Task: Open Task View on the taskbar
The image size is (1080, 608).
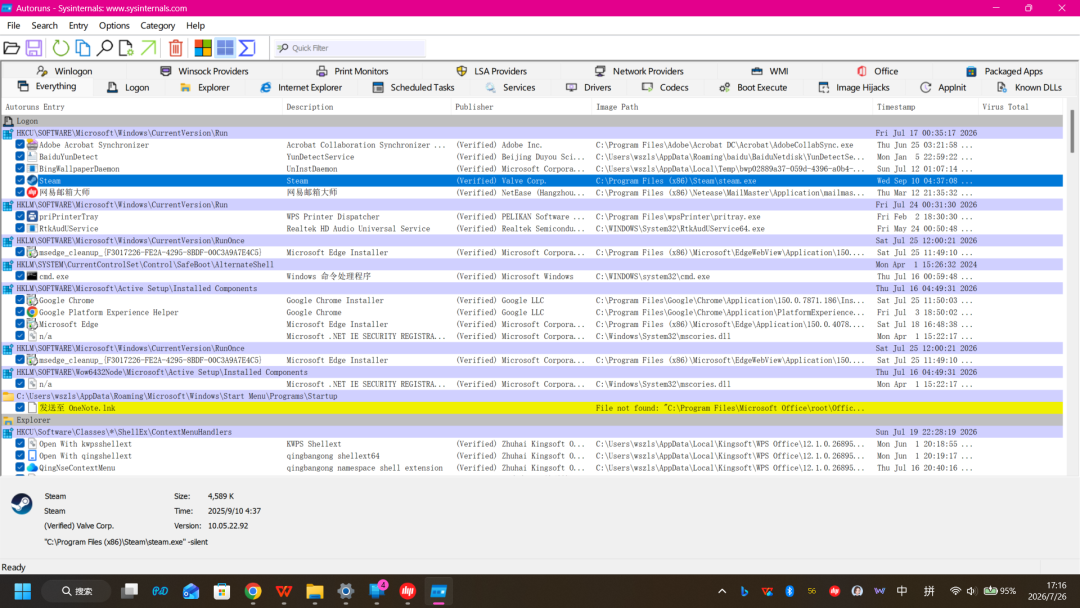Action: point(129,591)
